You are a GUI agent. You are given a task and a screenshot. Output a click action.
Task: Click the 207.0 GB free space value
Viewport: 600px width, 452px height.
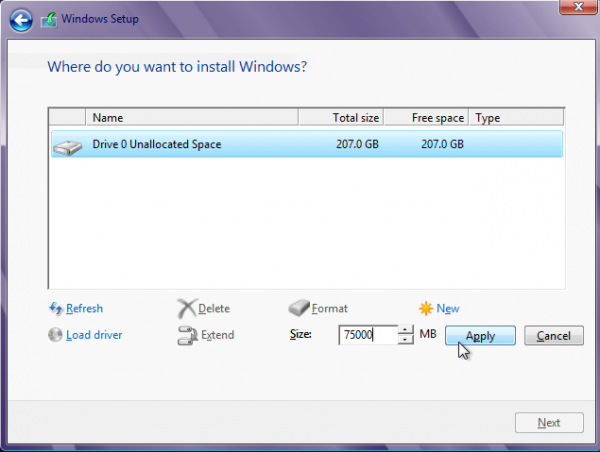(x=442, y=144)
